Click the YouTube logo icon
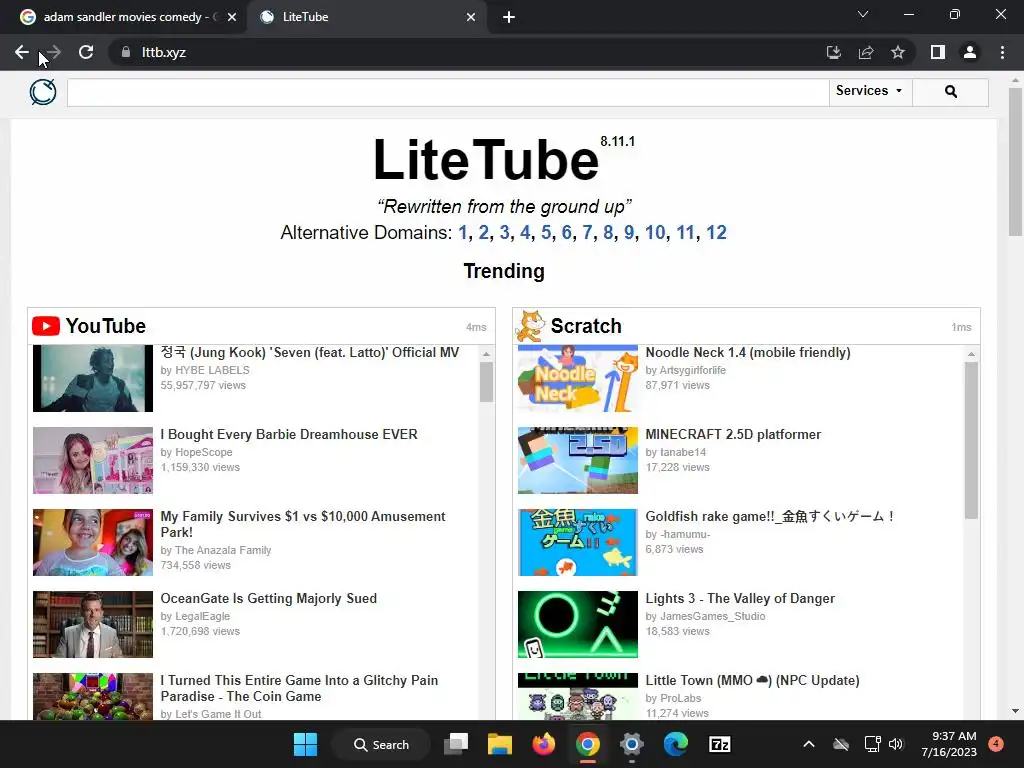The height and width of the screenshot is (768, 1024). [x=46, y=326]
